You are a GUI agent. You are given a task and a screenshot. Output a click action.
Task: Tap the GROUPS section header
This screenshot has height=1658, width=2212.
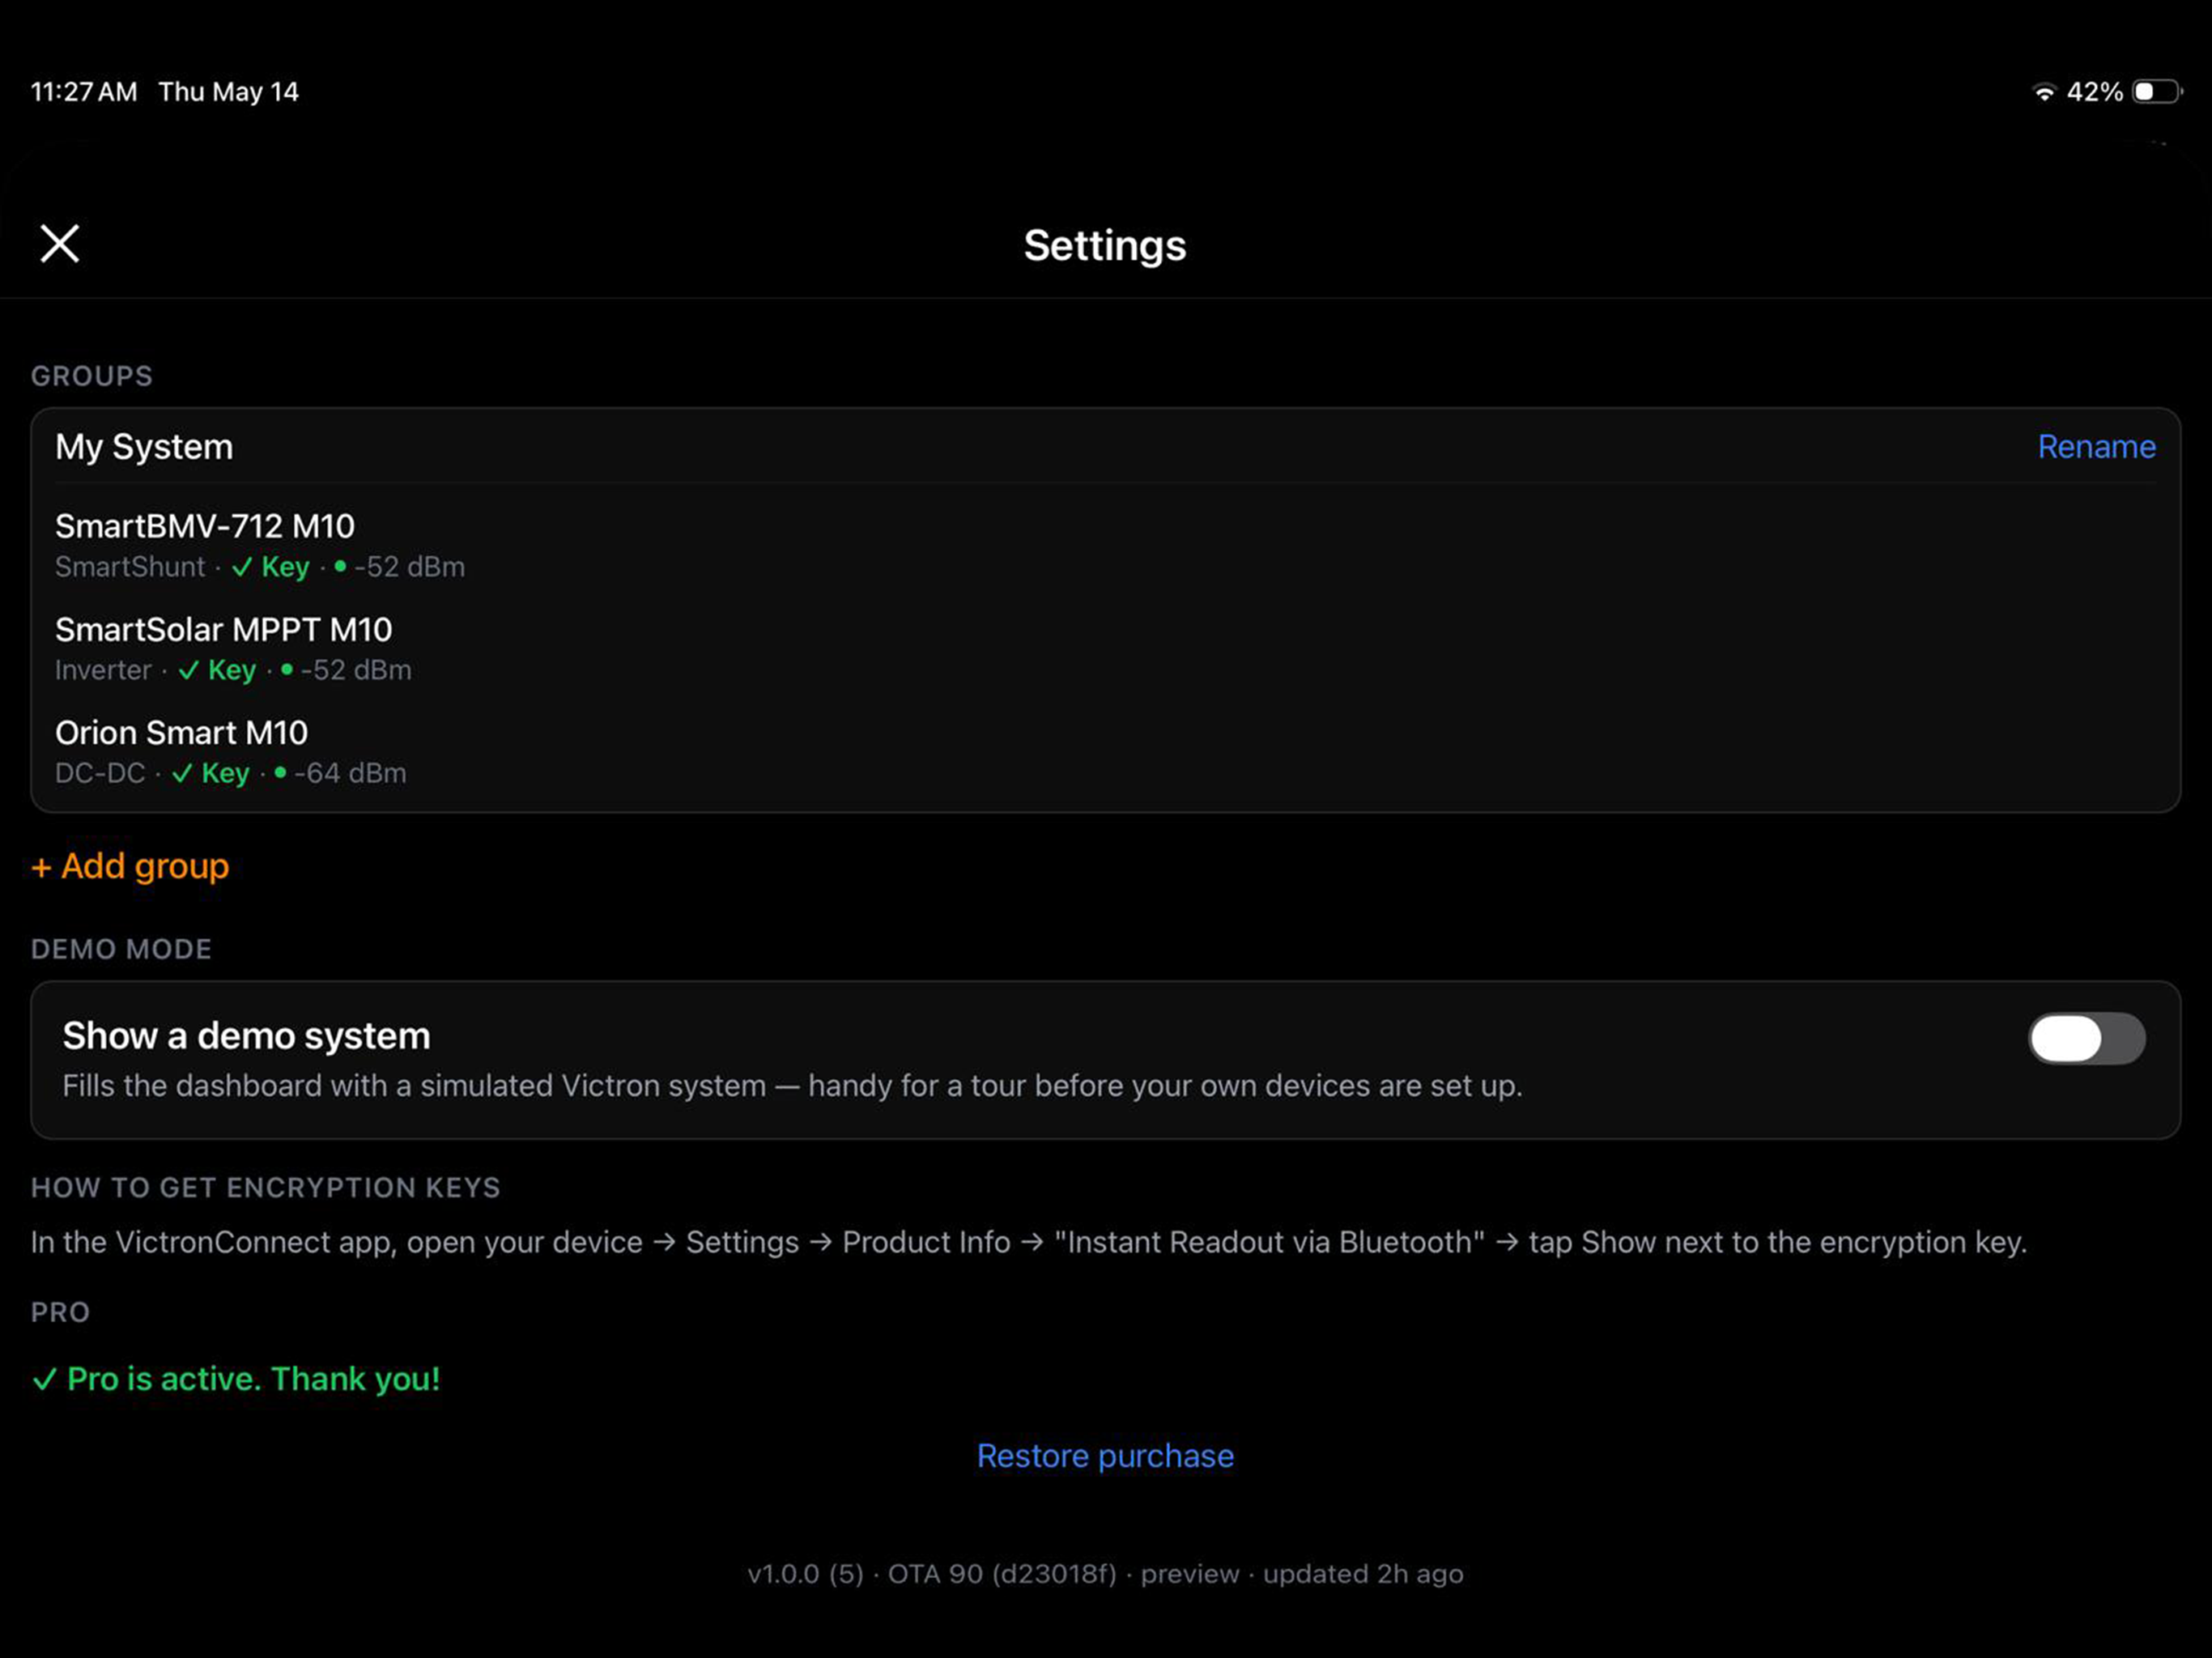point(92,376)
